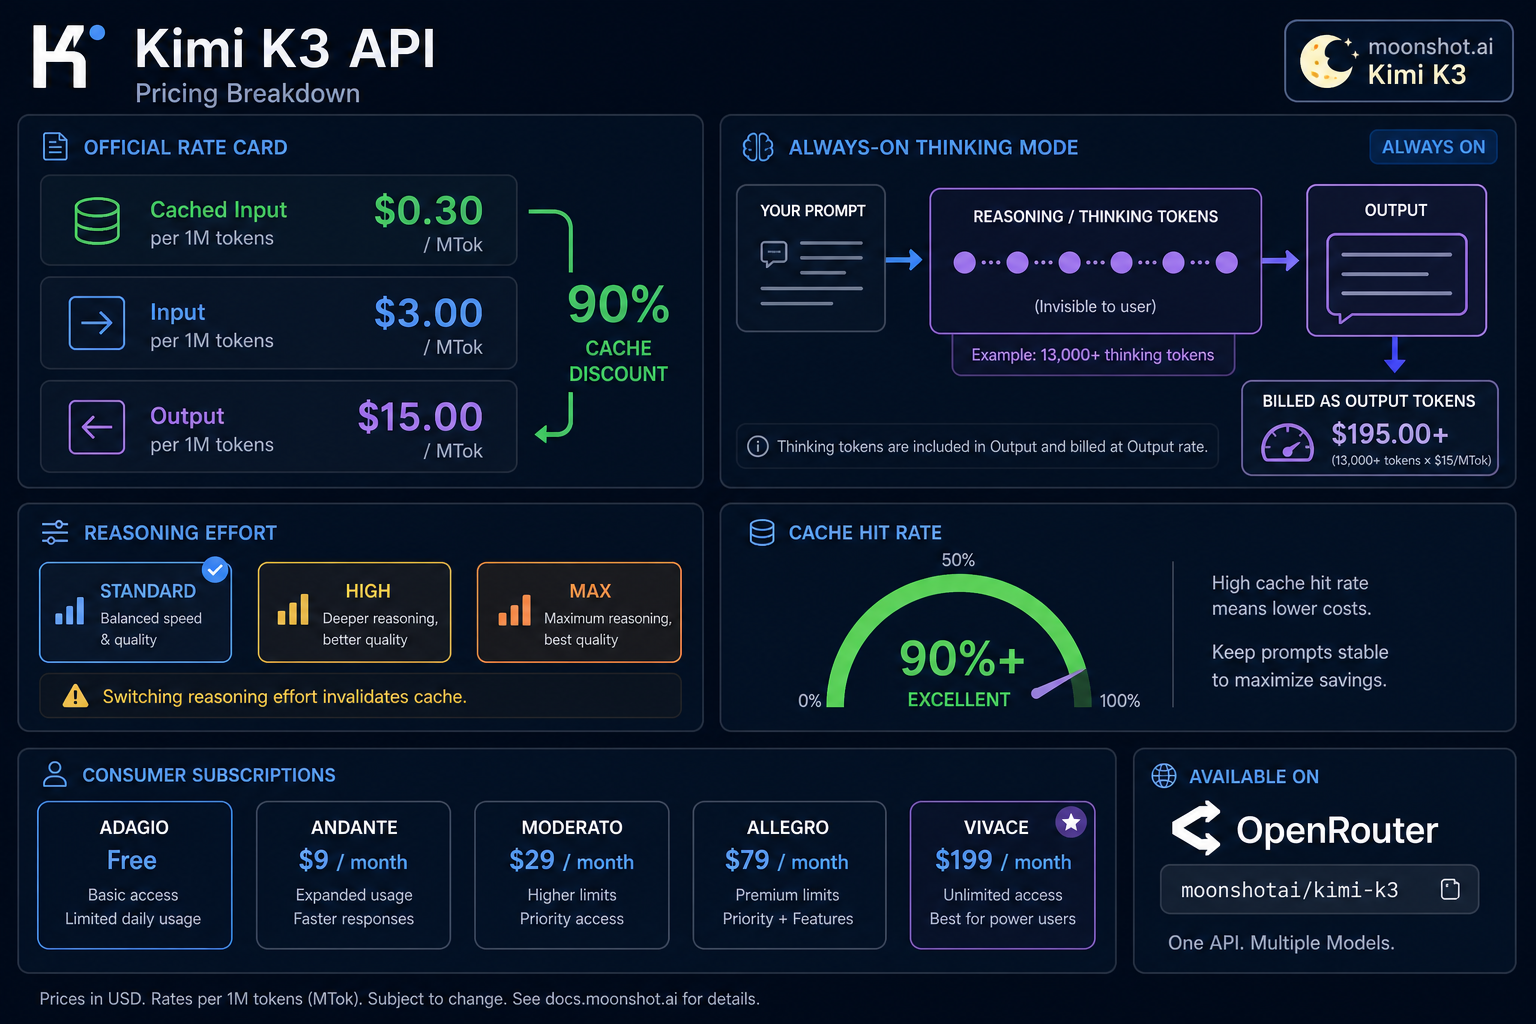Select the High reasoning effort option
The width and height of the screenshot is (1536, 1024).
(355, 612)
